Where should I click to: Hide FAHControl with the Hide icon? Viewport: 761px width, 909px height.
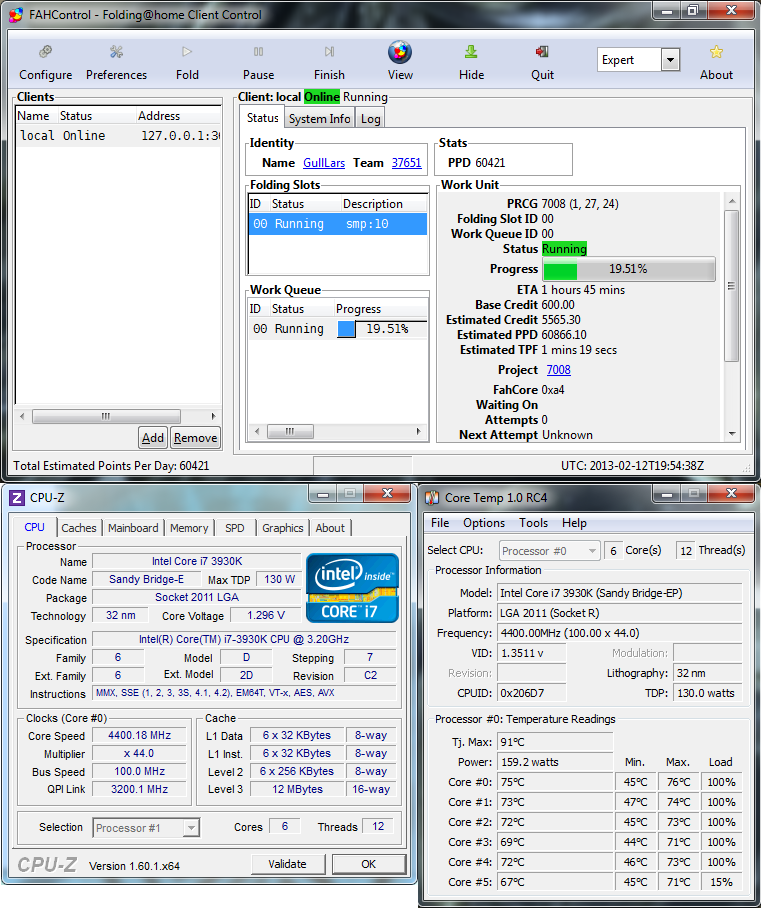[471, 52]
